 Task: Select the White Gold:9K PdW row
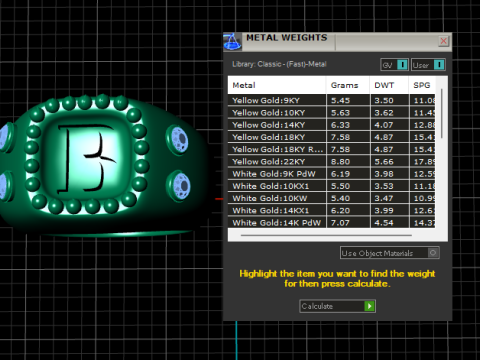(332, 174)
